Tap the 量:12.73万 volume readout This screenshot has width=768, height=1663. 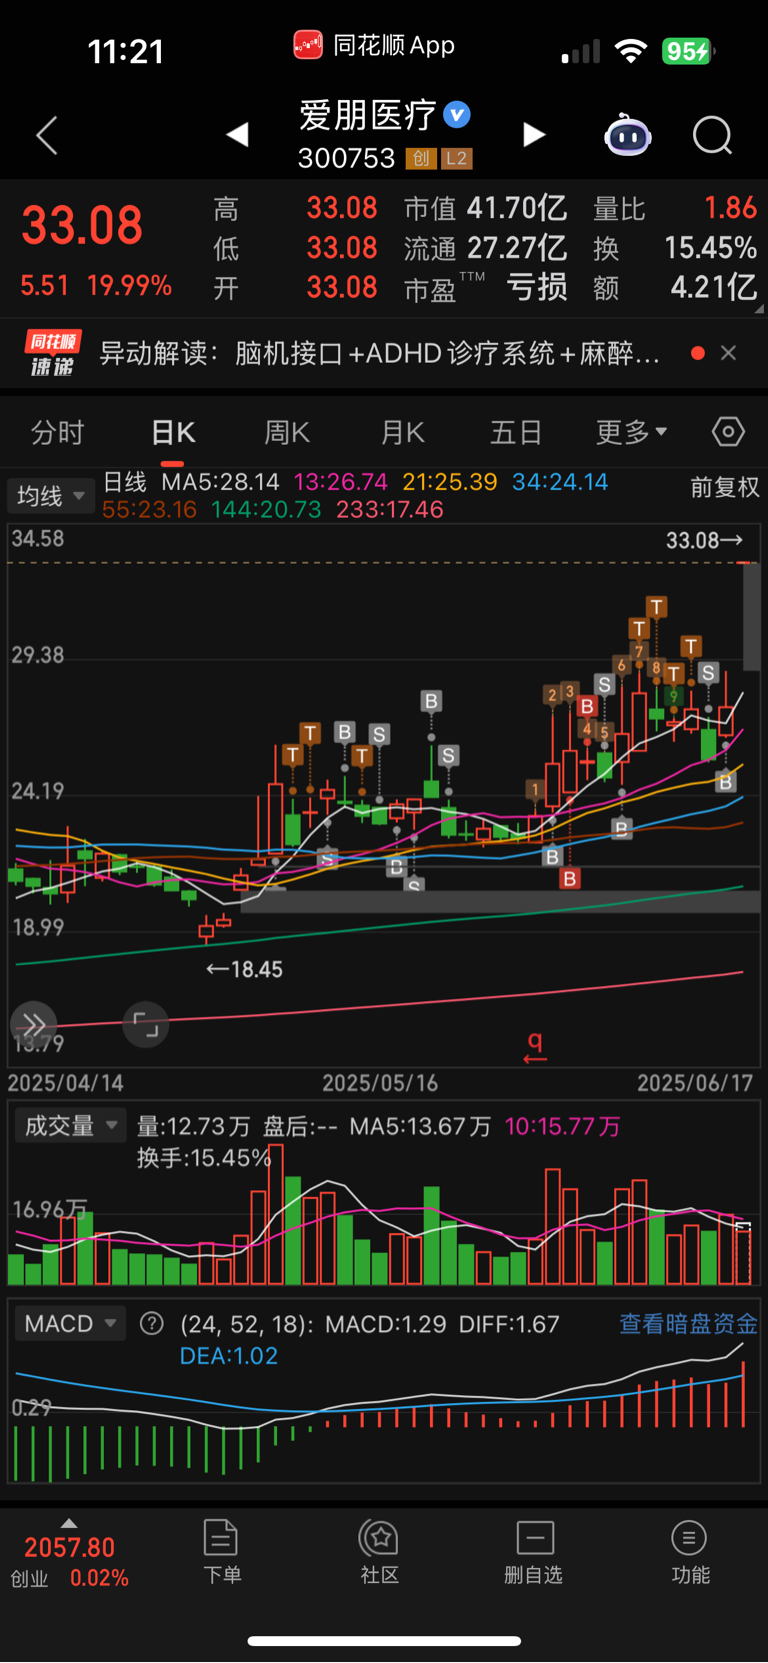(x=194, y=1127)
